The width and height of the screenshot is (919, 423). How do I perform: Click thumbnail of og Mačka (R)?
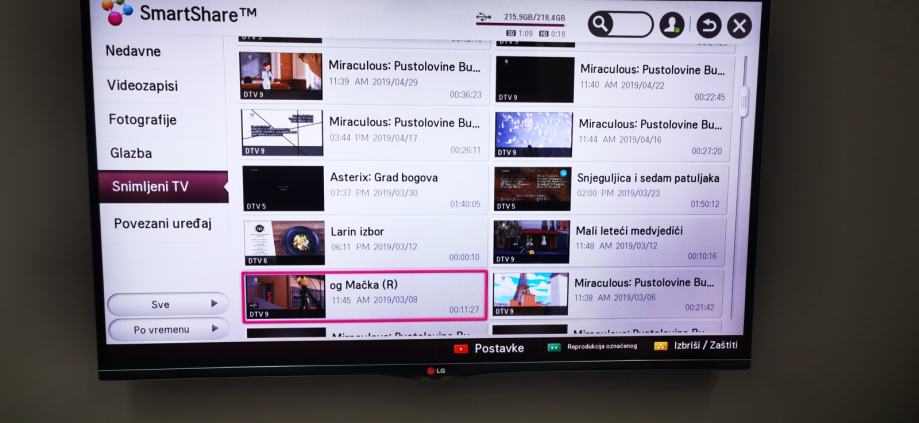coord(285,296)
